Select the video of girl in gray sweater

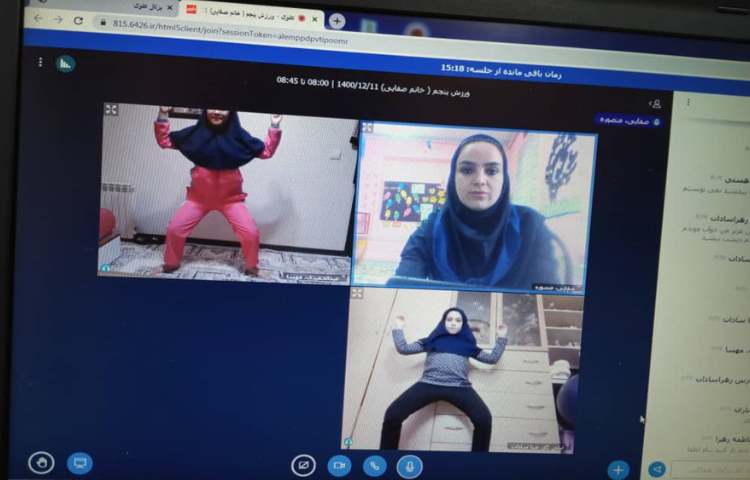462,370
